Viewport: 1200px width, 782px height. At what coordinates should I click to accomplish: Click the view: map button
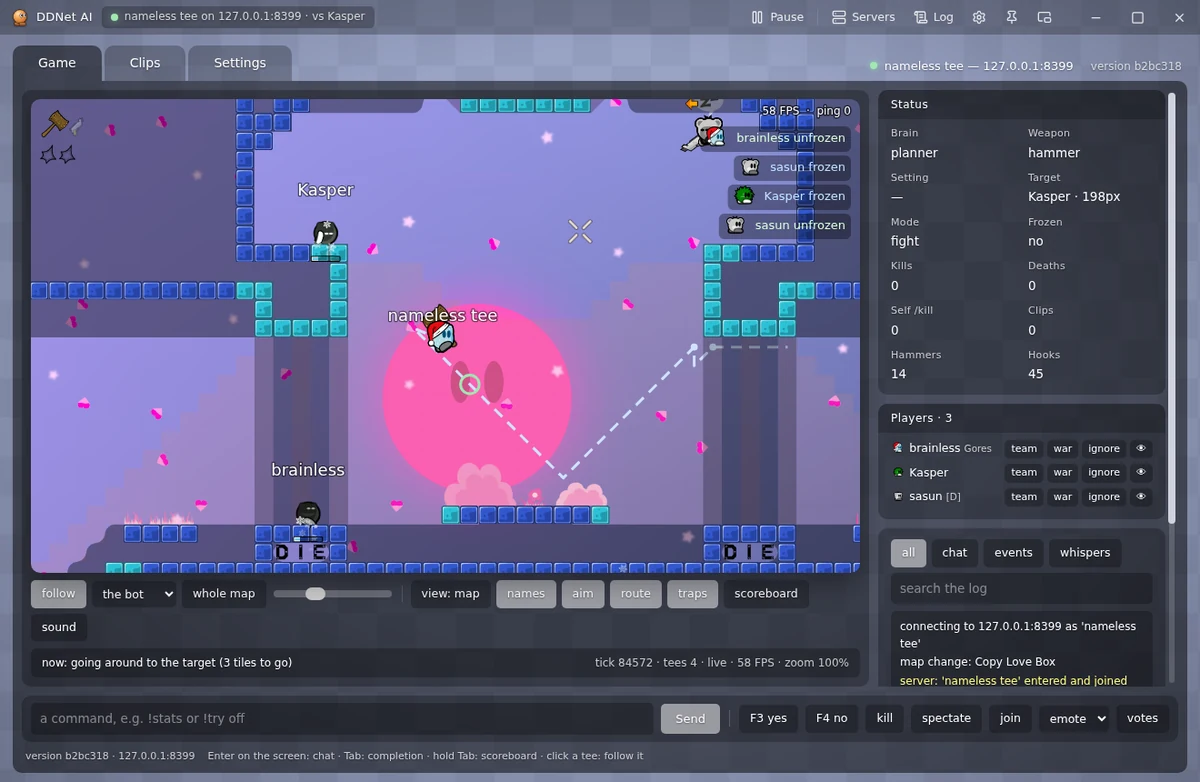(x=450, y=593)
